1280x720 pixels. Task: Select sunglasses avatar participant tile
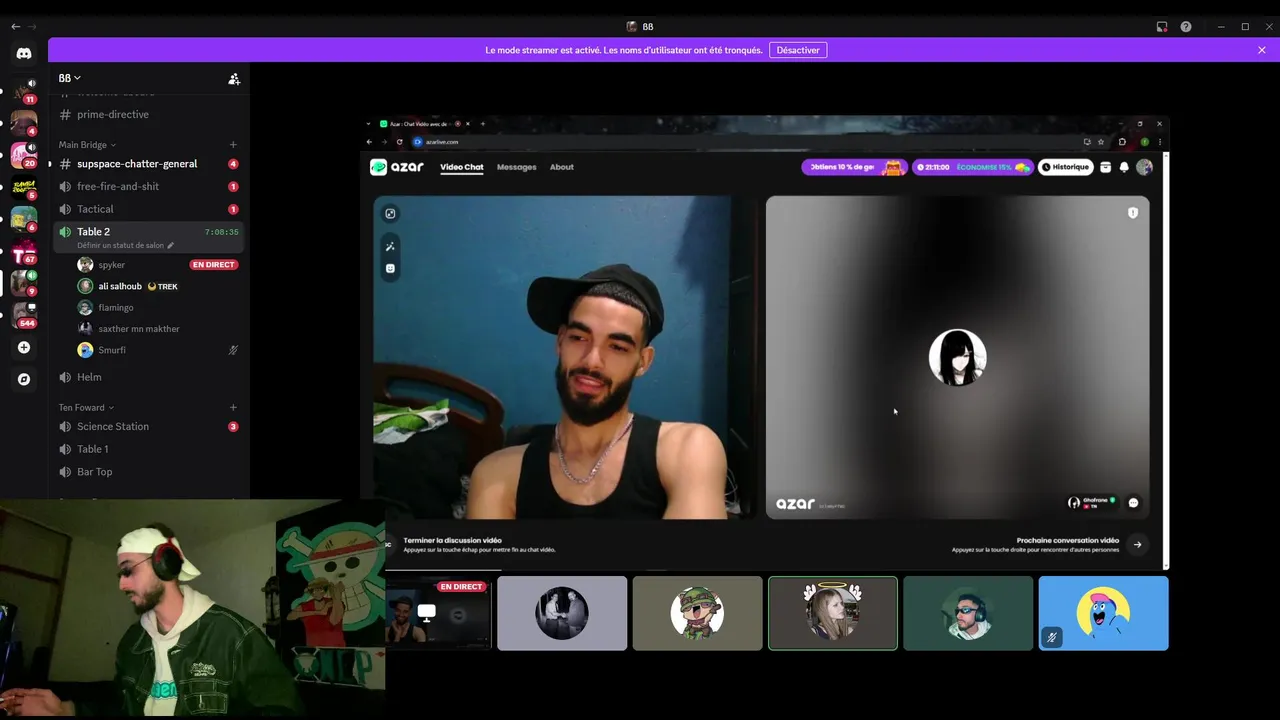[x=968, y=613]
